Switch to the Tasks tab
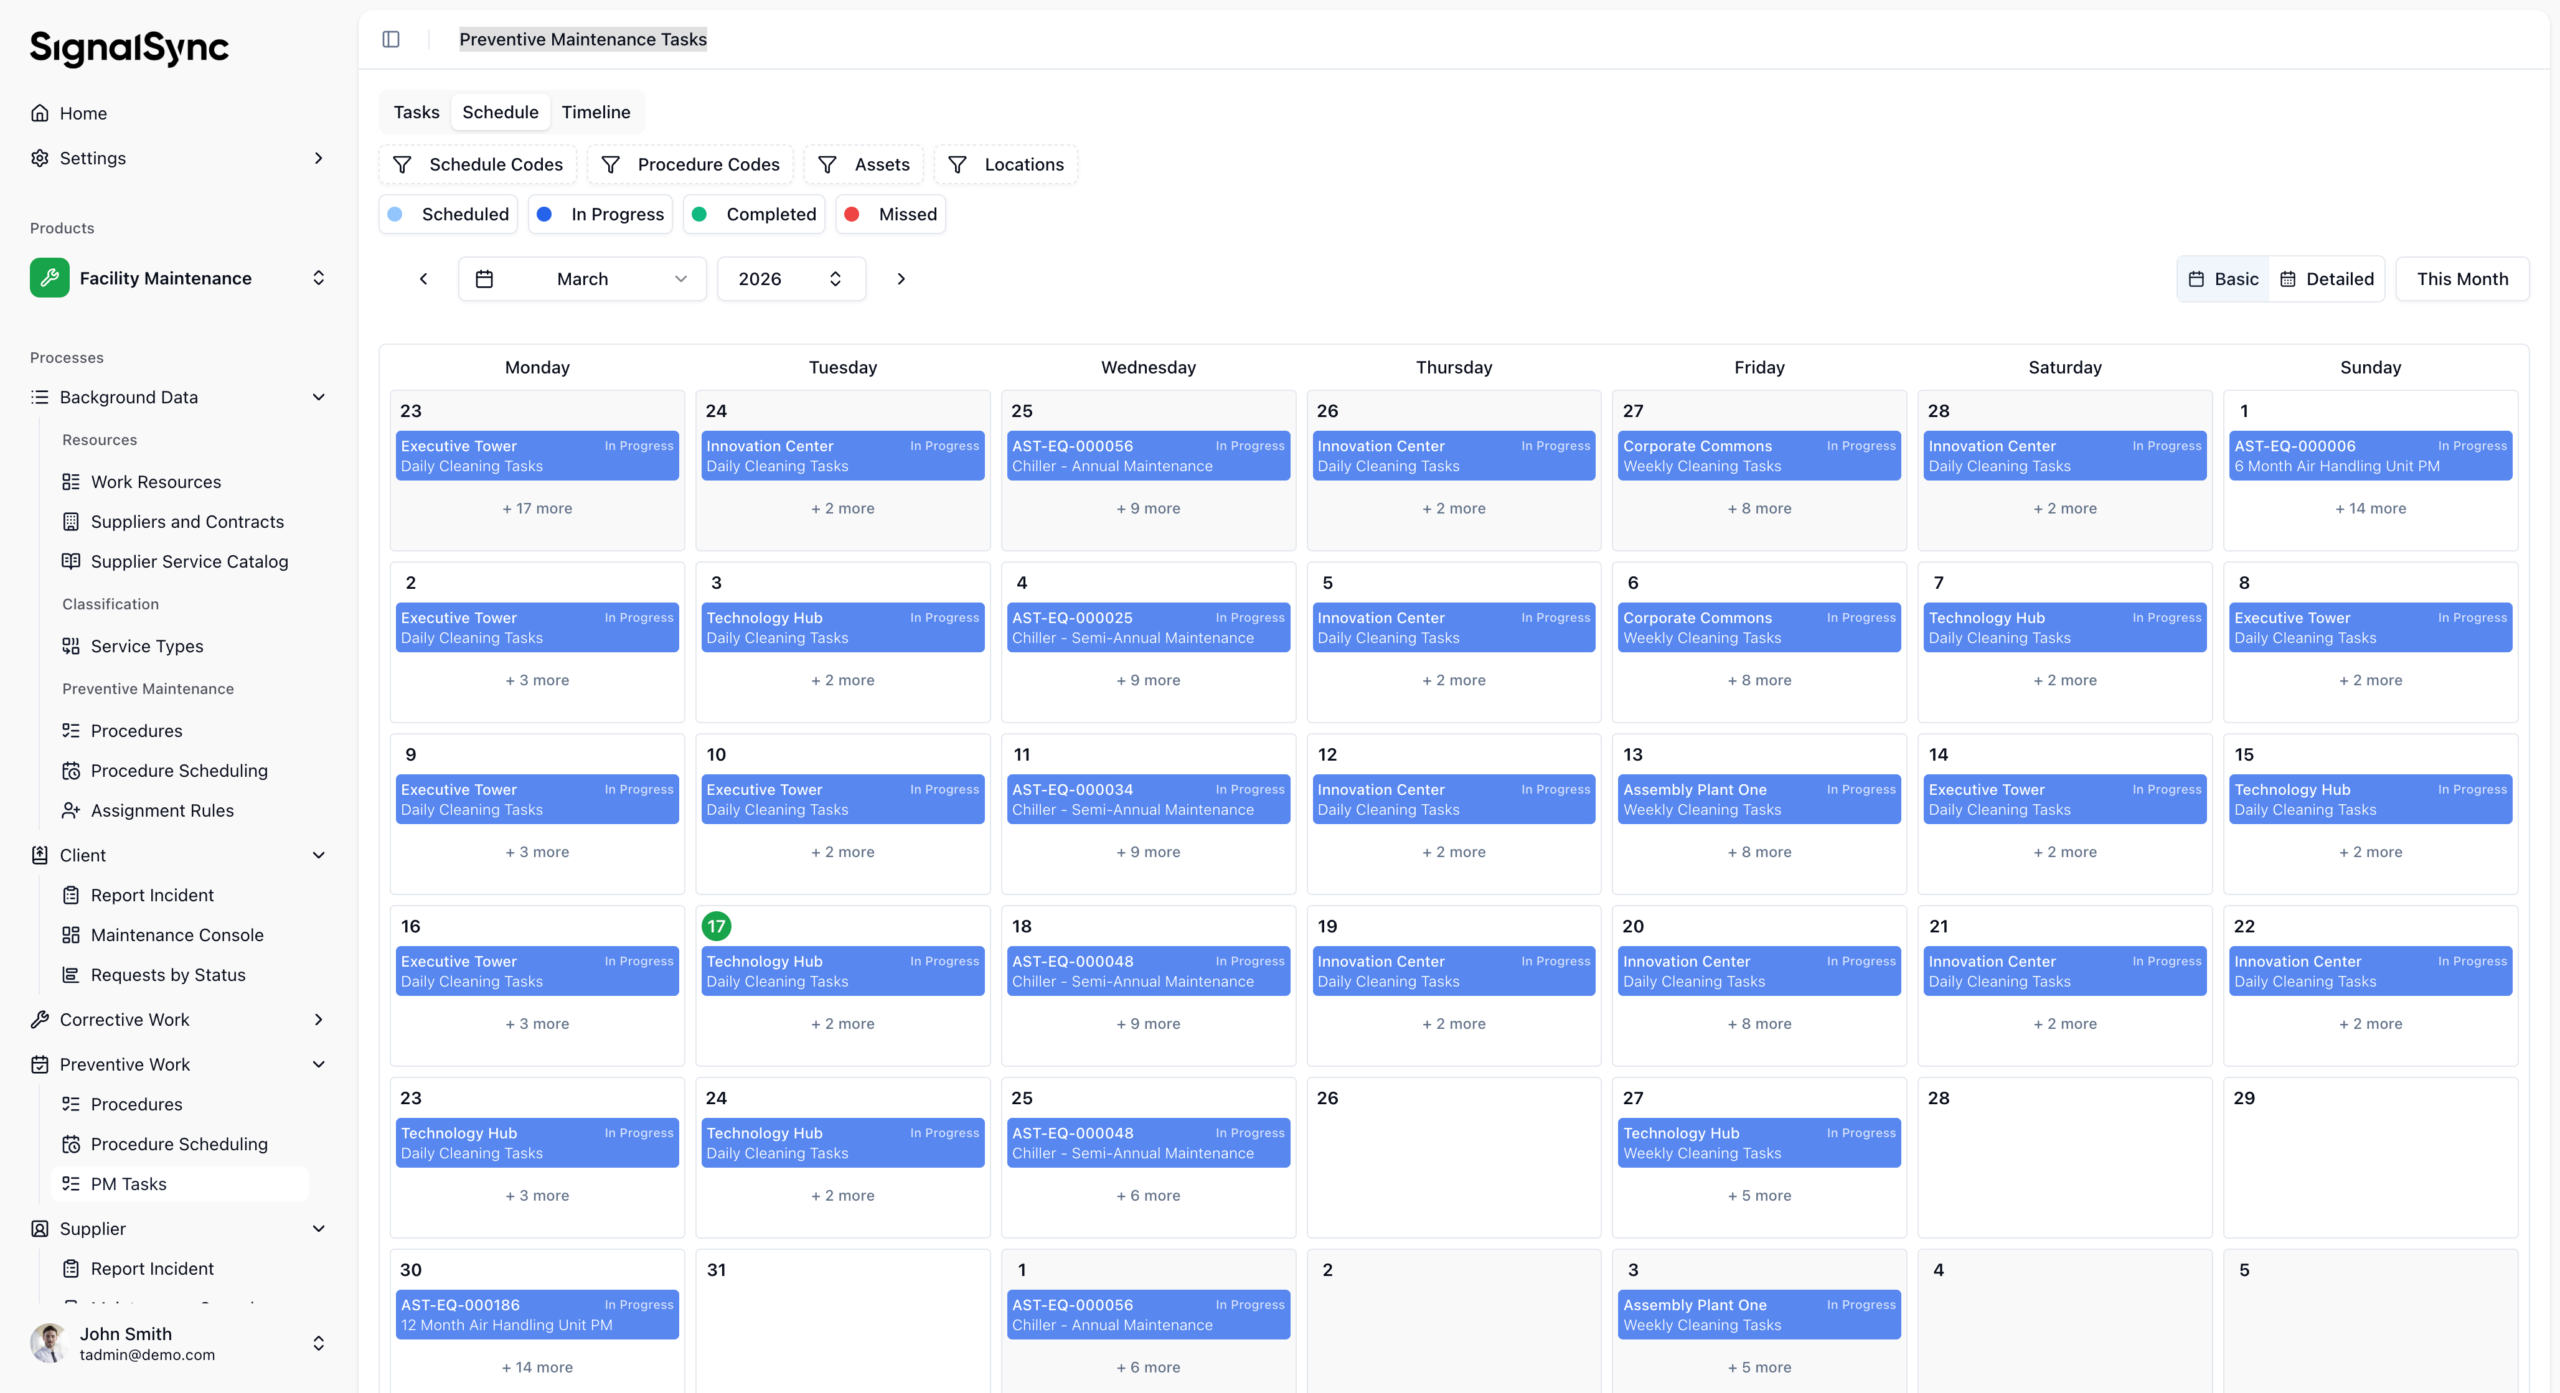2560x1393 pixels. [416, 112]
